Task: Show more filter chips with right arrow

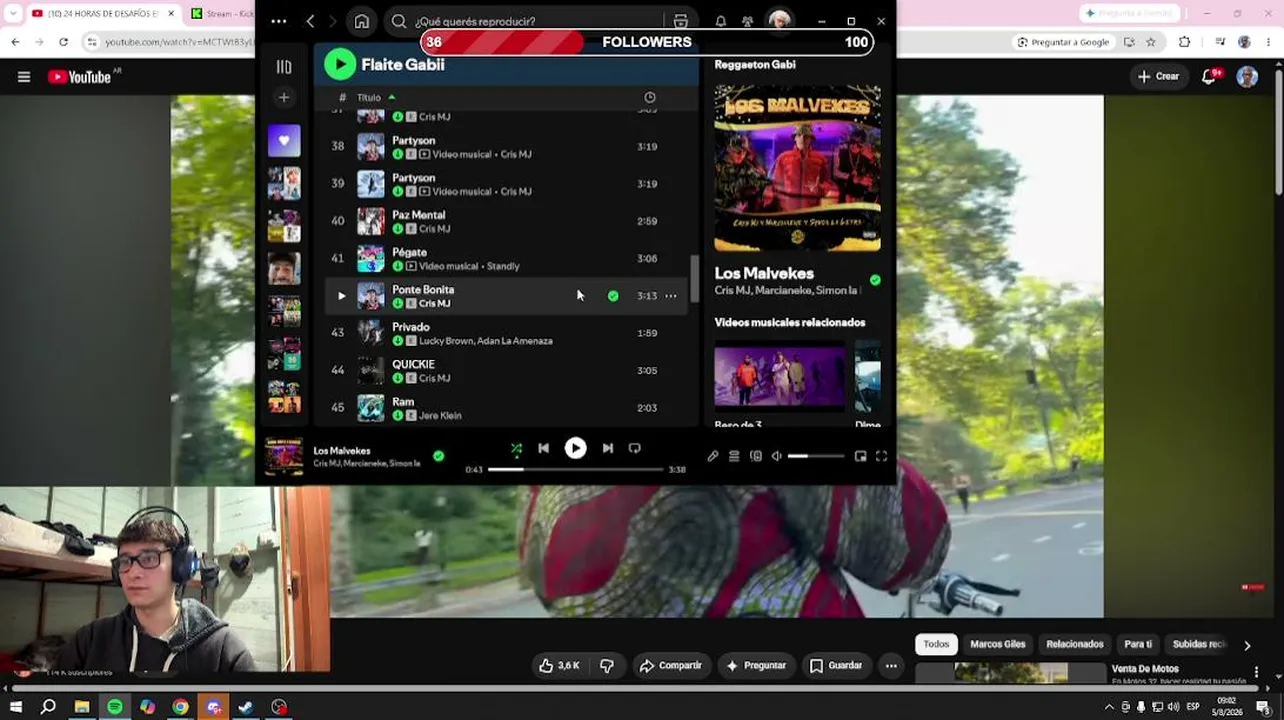Action: pyautogui.click(x=1247, y=646)
